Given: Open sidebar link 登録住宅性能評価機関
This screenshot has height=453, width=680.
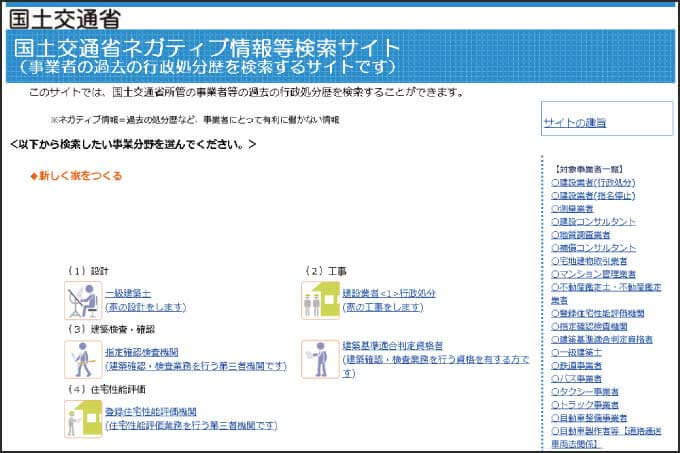Looking at the screenshot, I should click(598, 313).
